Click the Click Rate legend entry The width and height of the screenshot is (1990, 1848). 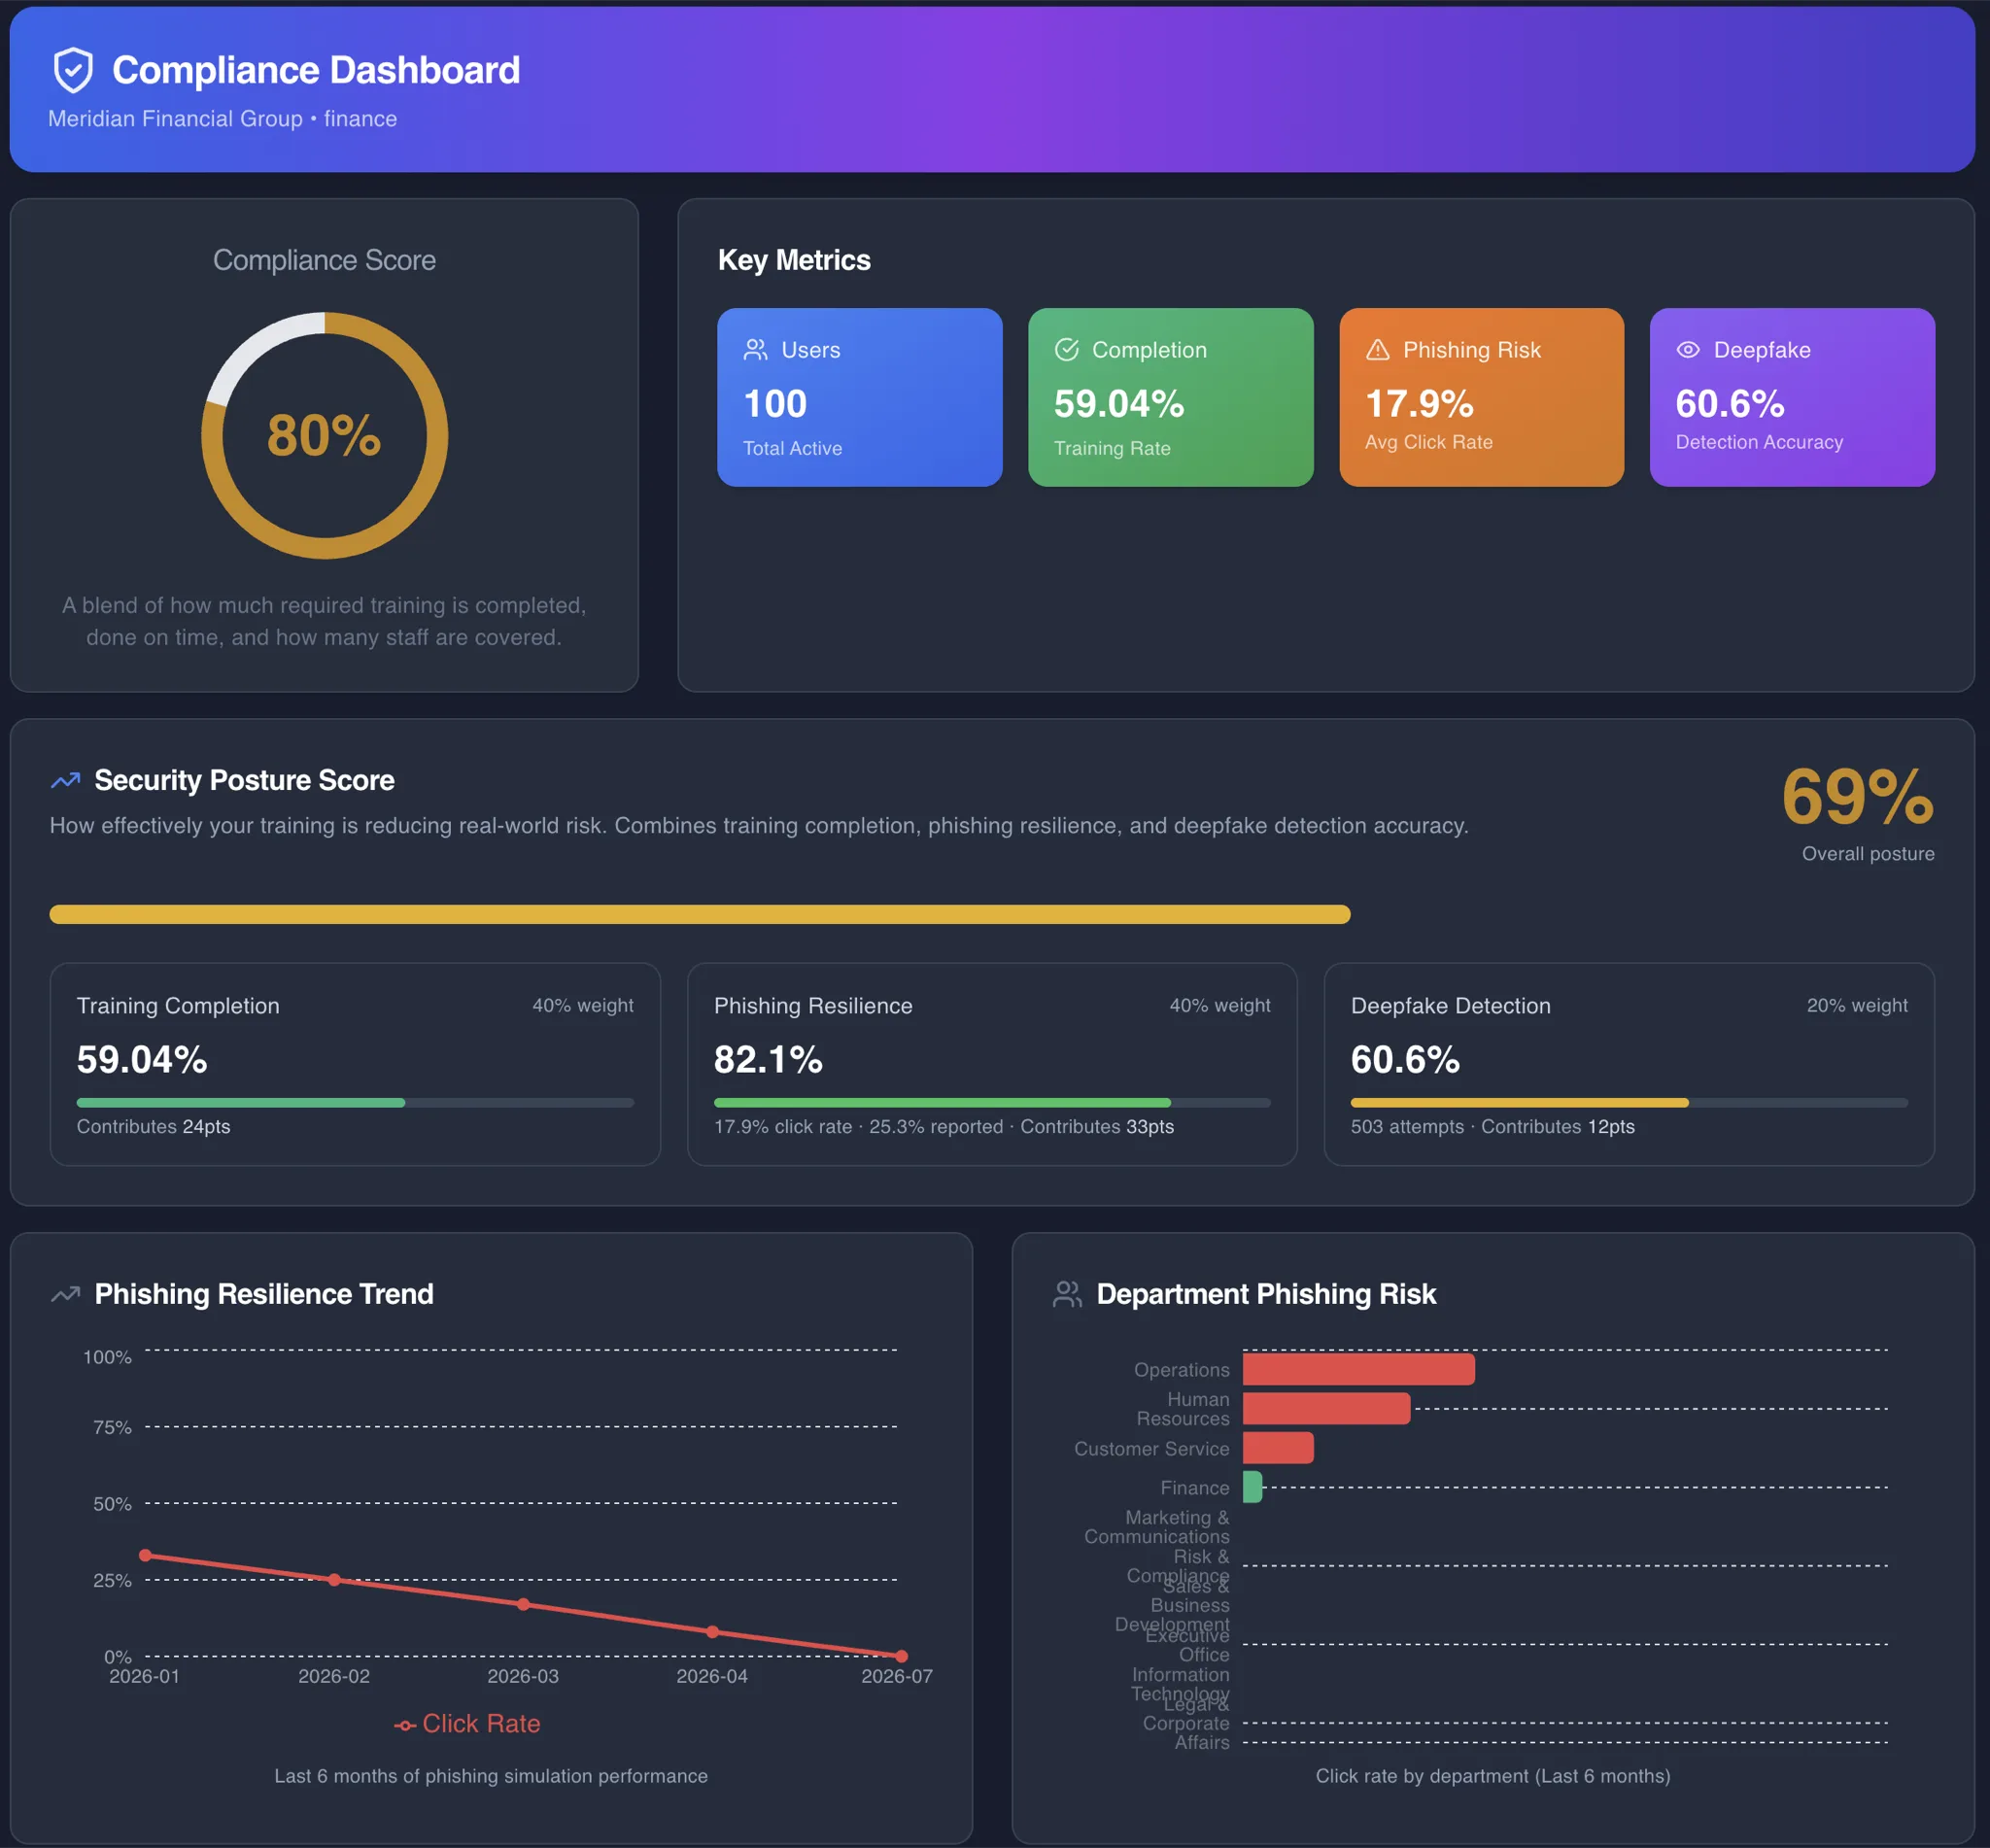click(x=467, y=1724)
